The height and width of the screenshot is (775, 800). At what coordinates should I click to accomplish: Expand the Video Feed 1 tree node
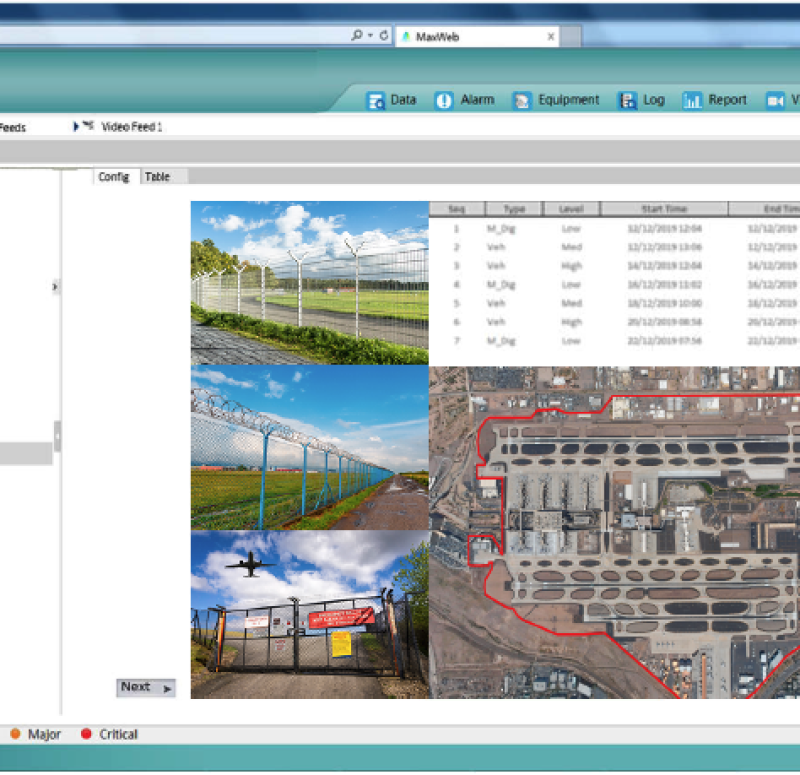click(77, 127)
